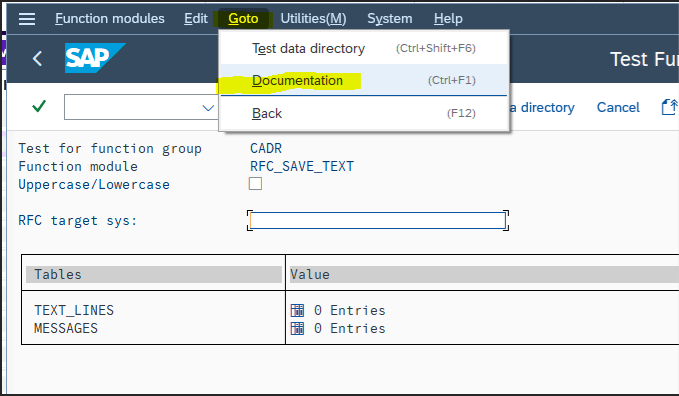Click the green checkmark Enter icon
The height and width of the screenshot is (396, 679).
click(39, 106)
